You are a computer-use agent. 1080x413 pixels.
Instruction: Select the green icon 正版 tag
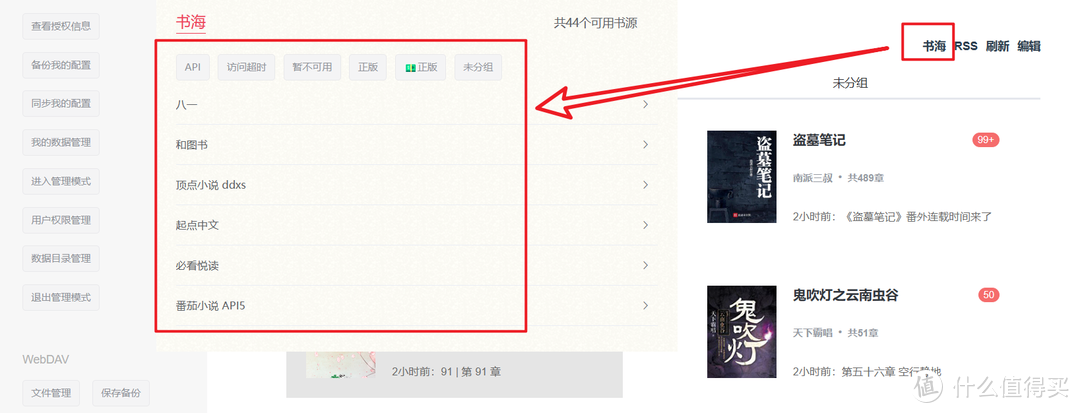tap(421, 67)
